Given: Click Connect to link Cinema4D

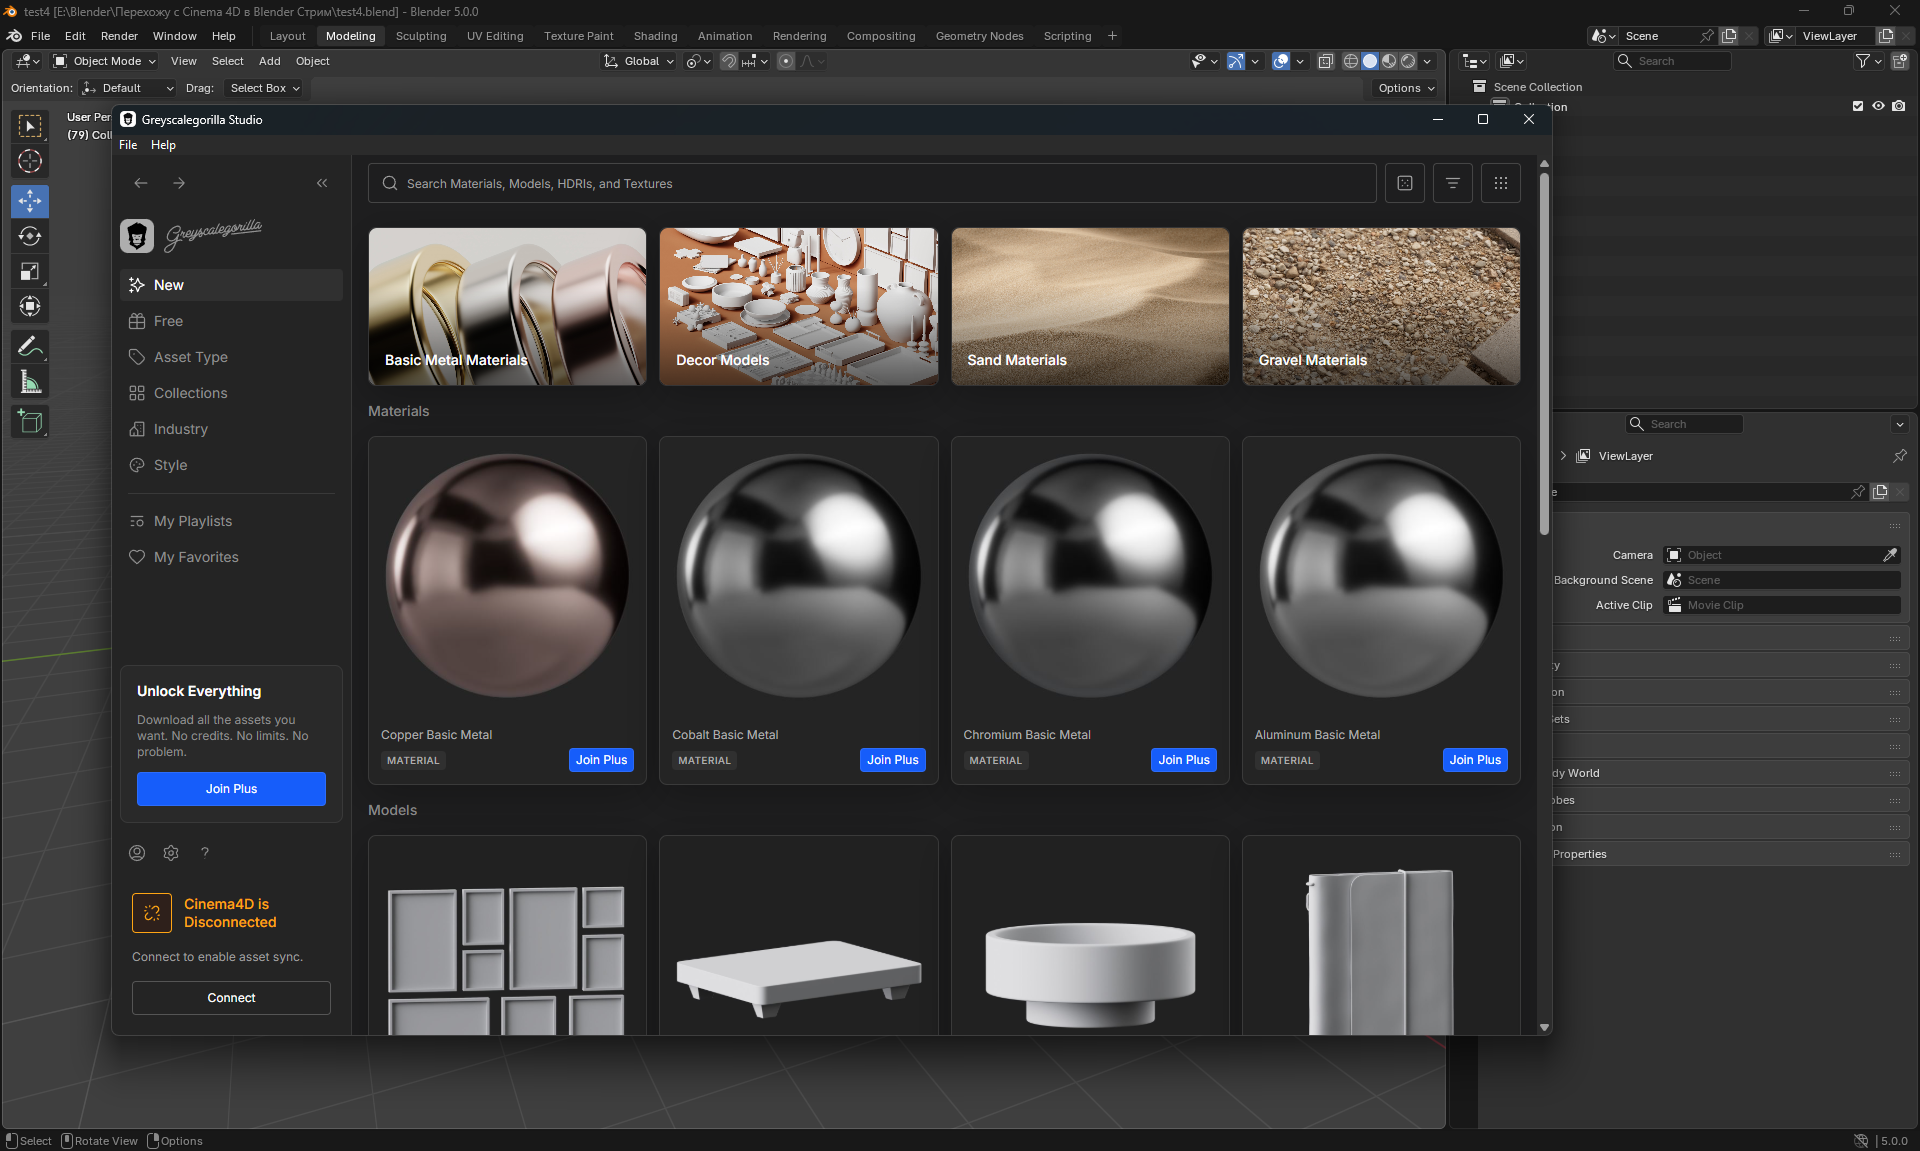Looking at the screenshot, I should (231, 998).
